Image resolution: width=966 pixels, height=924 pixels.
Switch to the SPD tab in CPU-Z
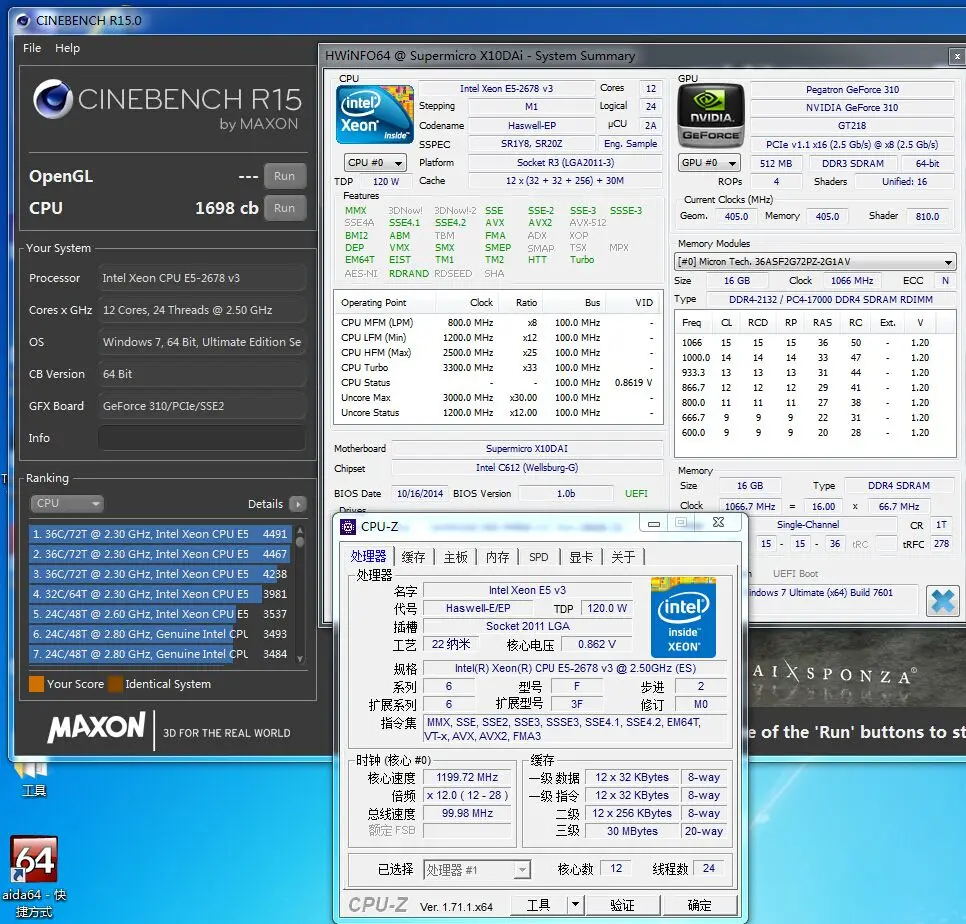[538, 557]
